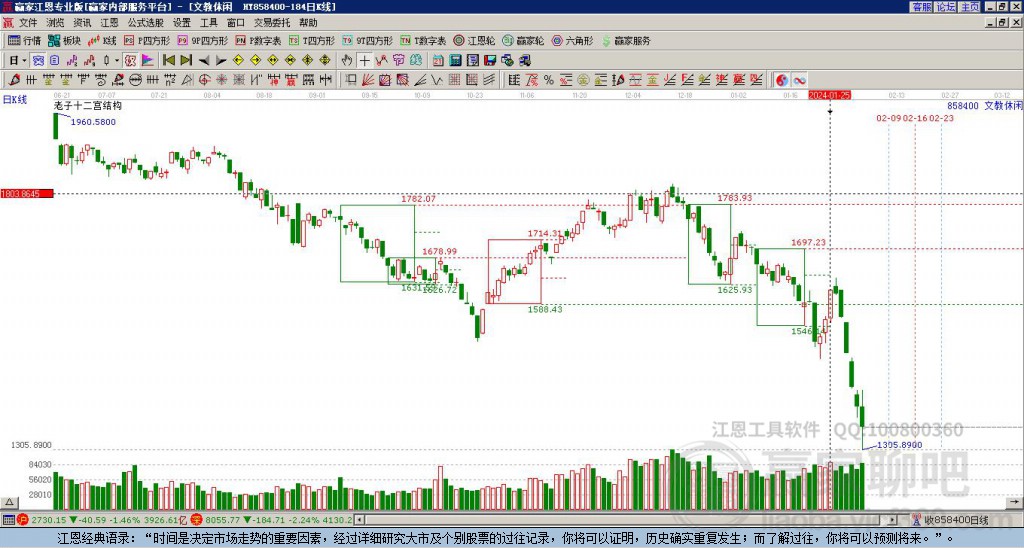Click the 2024-01-25 date marker
Viewport: 1024px width, 548px height.
(x=829, y=95)
